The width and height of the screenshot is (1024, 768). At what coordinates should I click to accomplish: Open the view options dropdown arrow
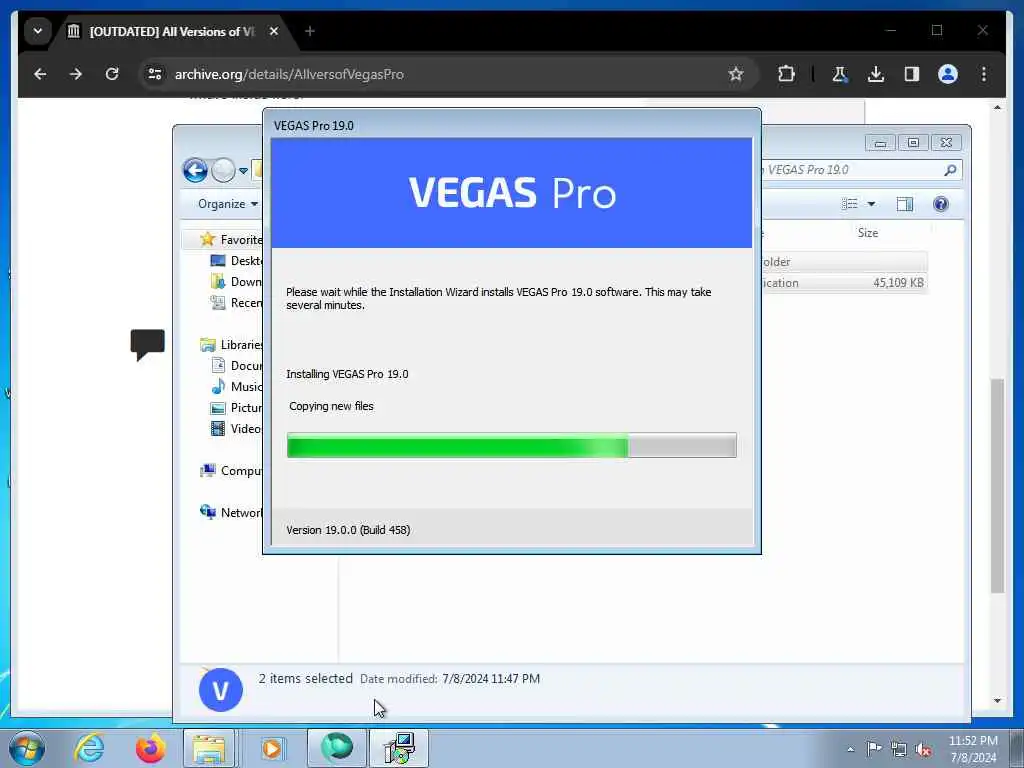(871, 204)
